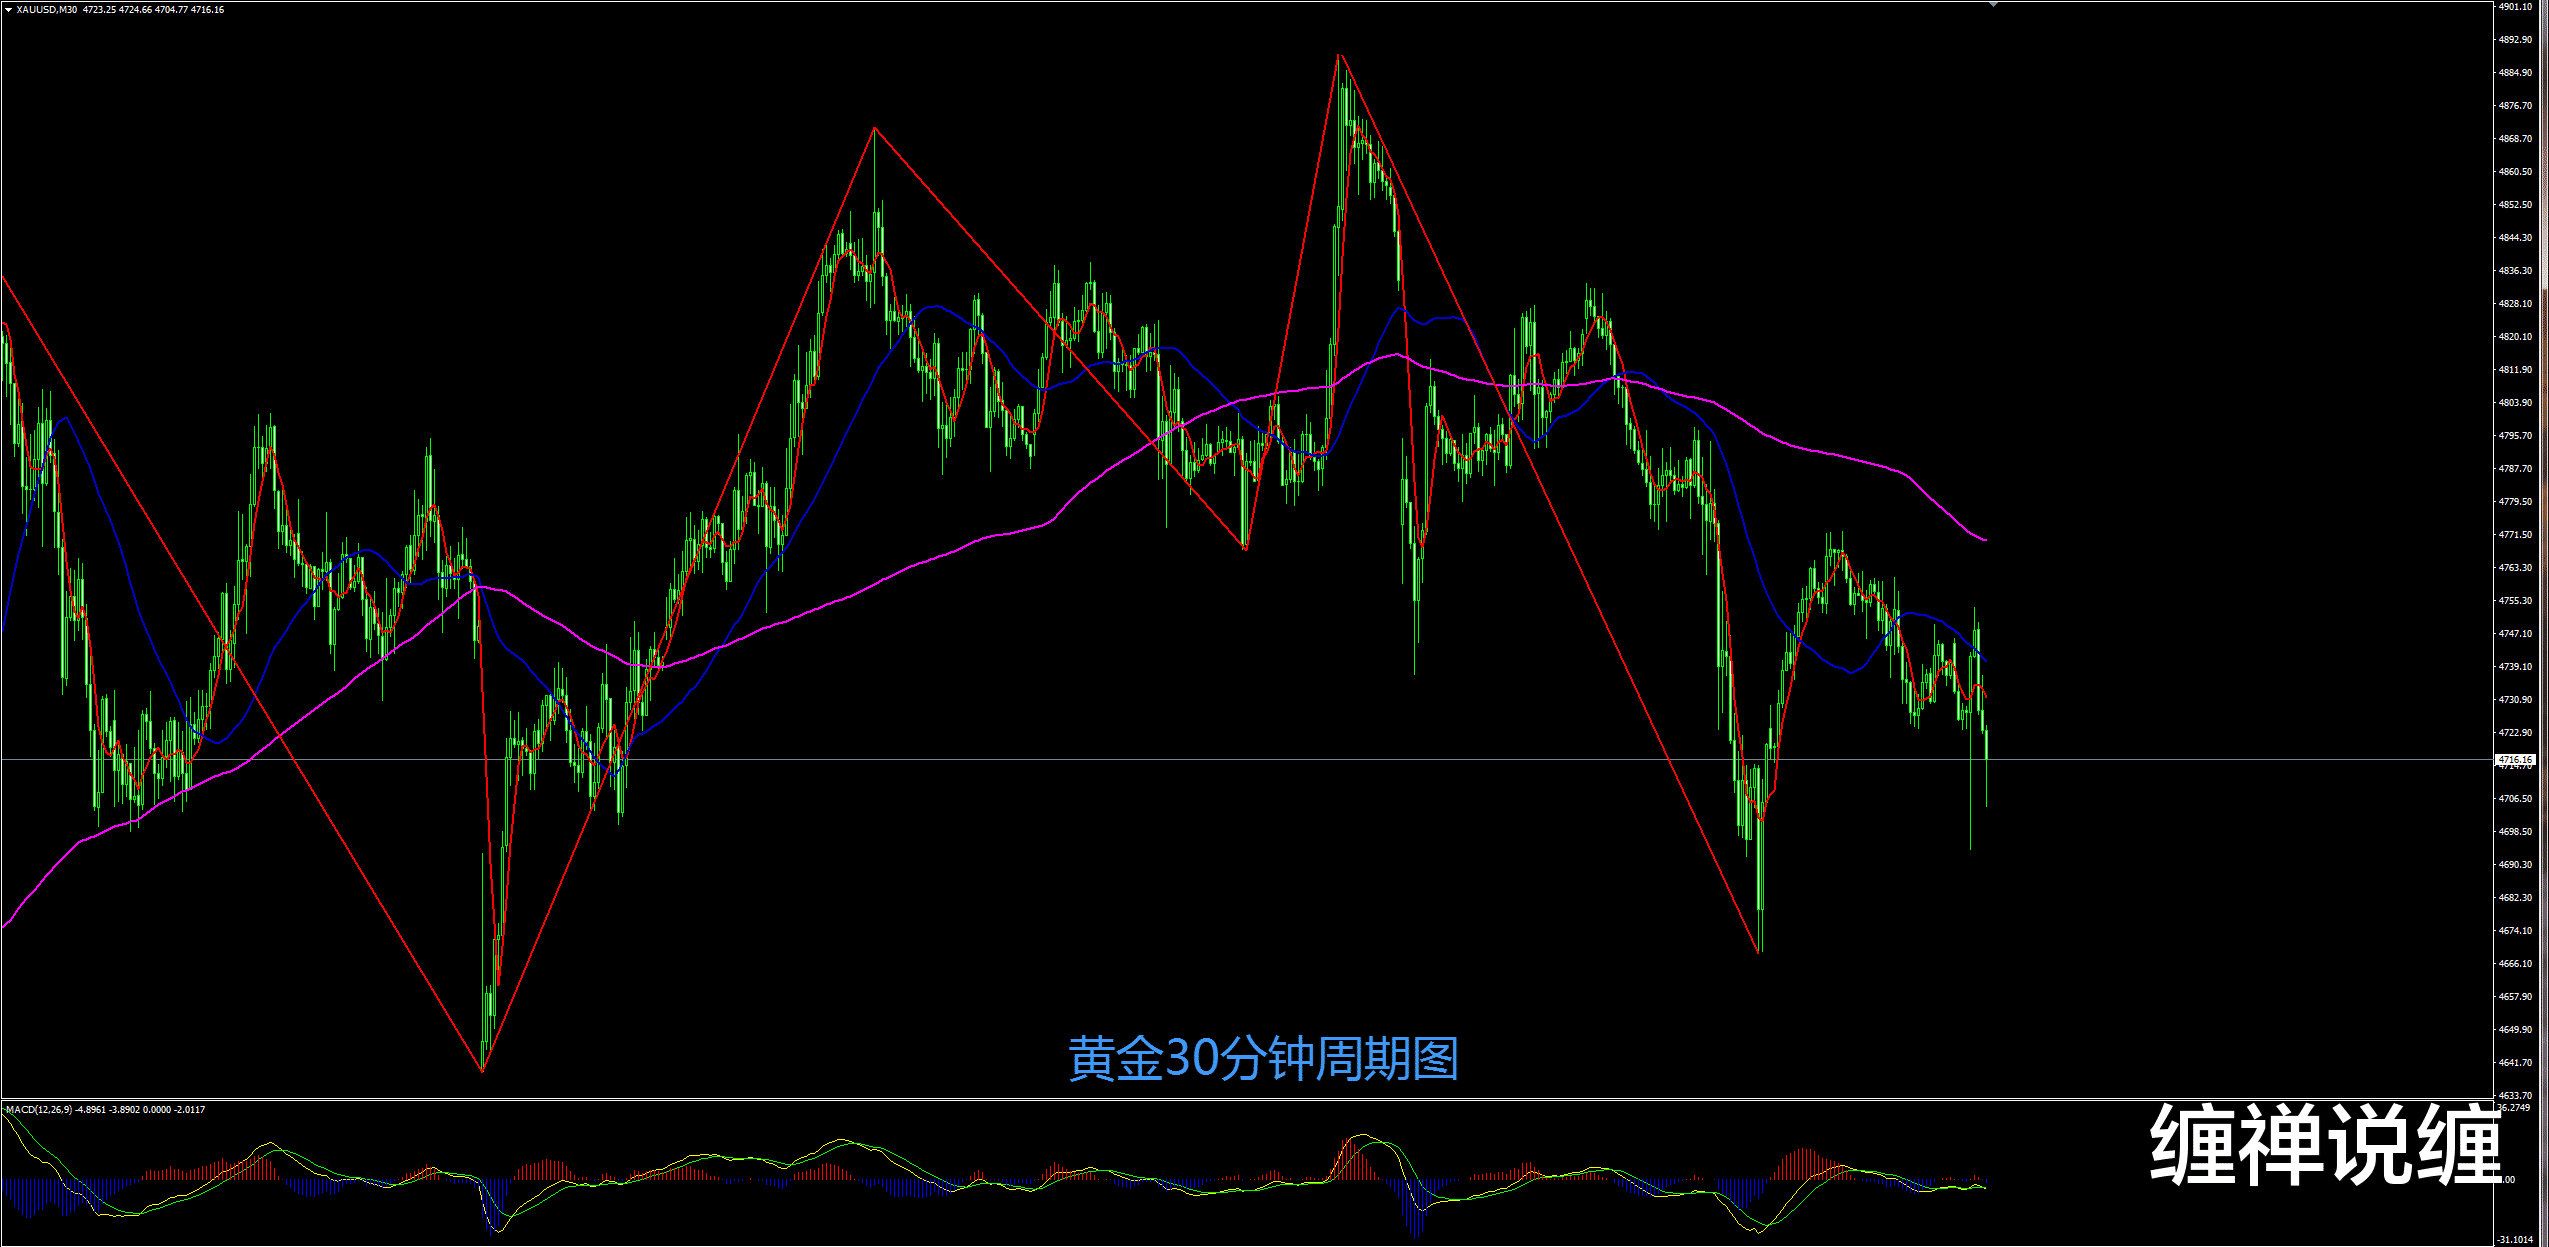Click the lowest red zigzag trough vertex
Image resolution: width=2549 pixels, height=1247 pixels.
click(x=483, y=1071)
